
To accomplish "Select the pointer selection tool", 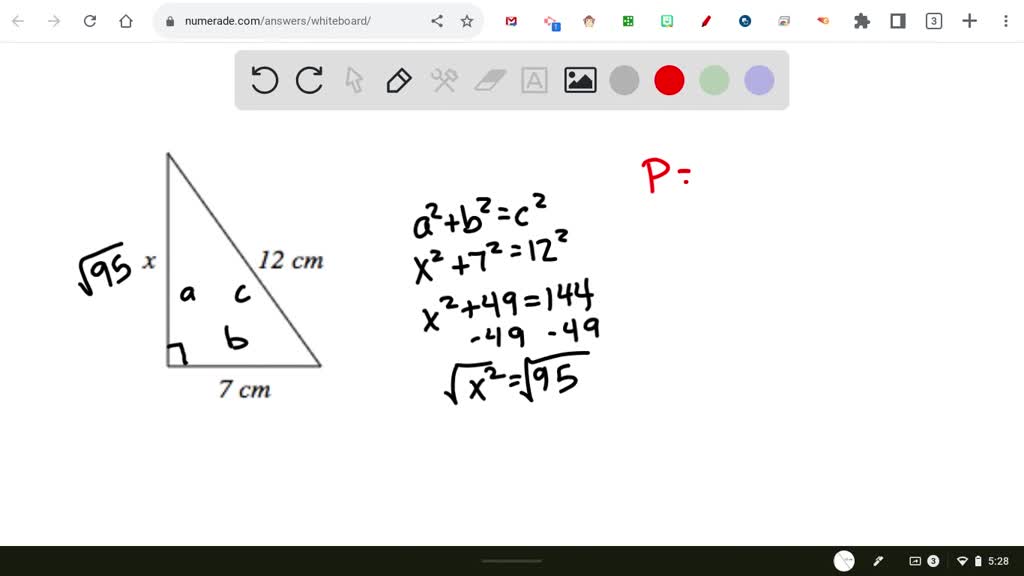I will click(354, 80).
